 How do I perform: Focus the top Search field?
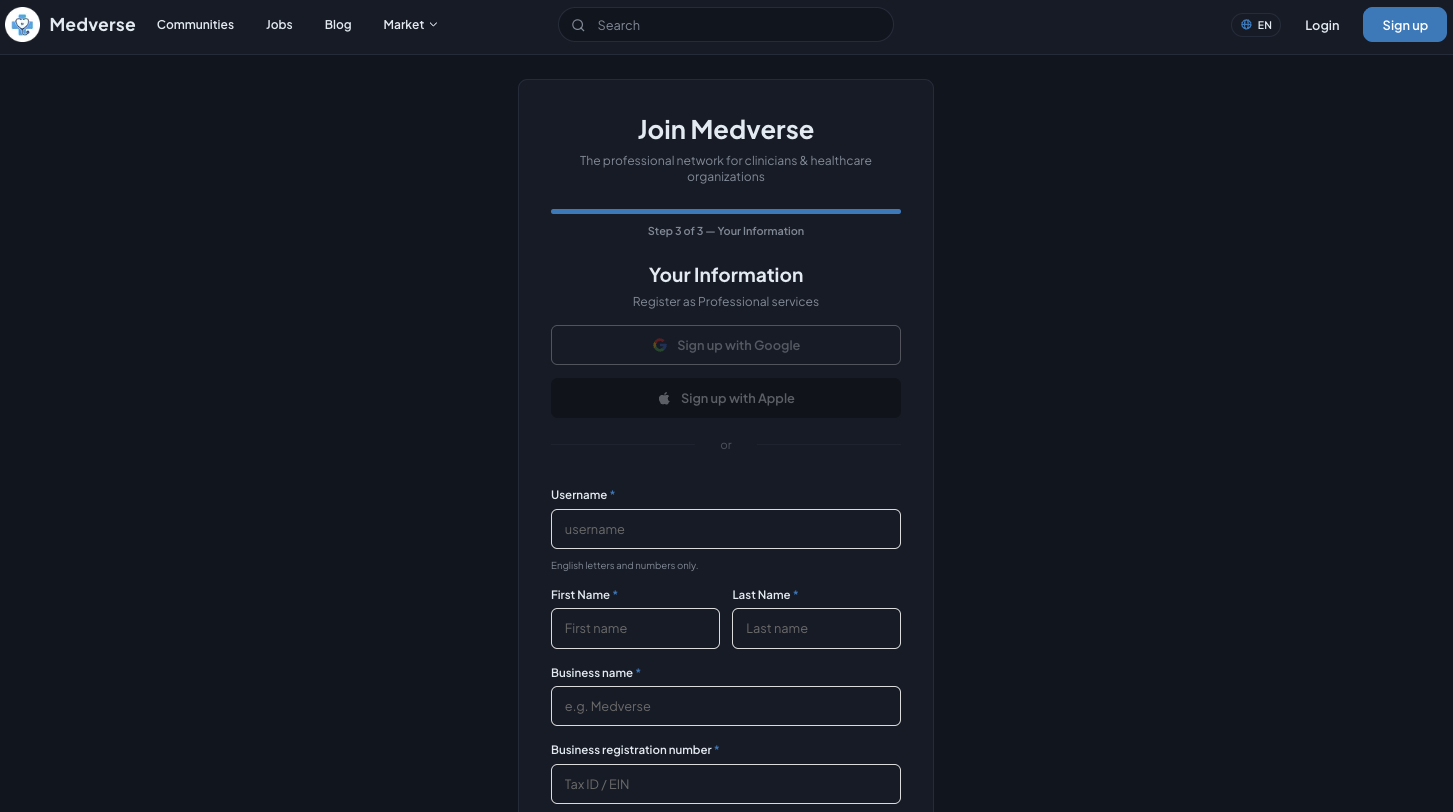726,25
